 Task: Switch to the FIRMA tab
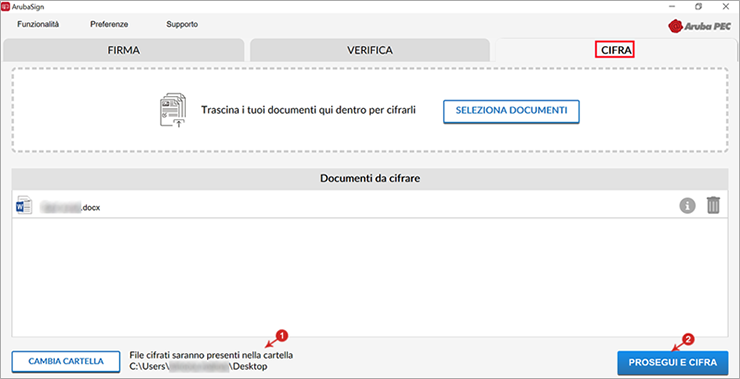tap(123, 50)
